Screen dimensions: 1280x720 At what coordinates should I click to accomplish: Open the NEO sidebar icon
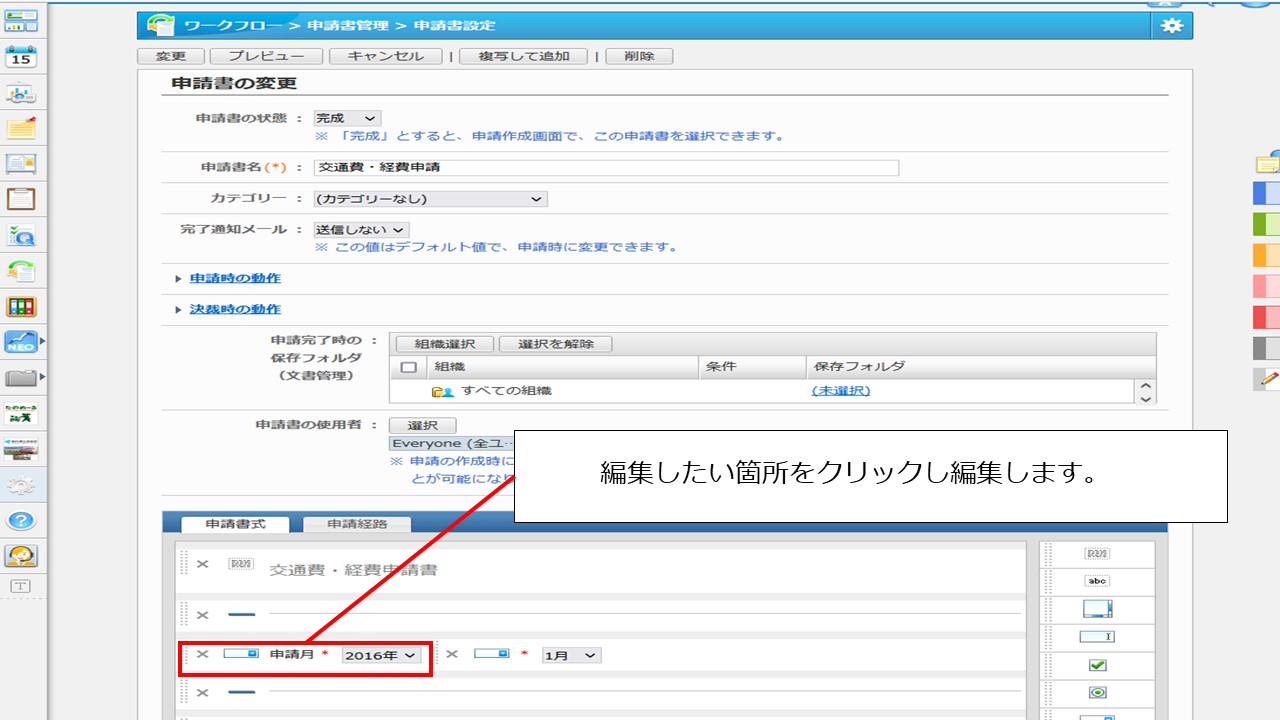point(21,342)
